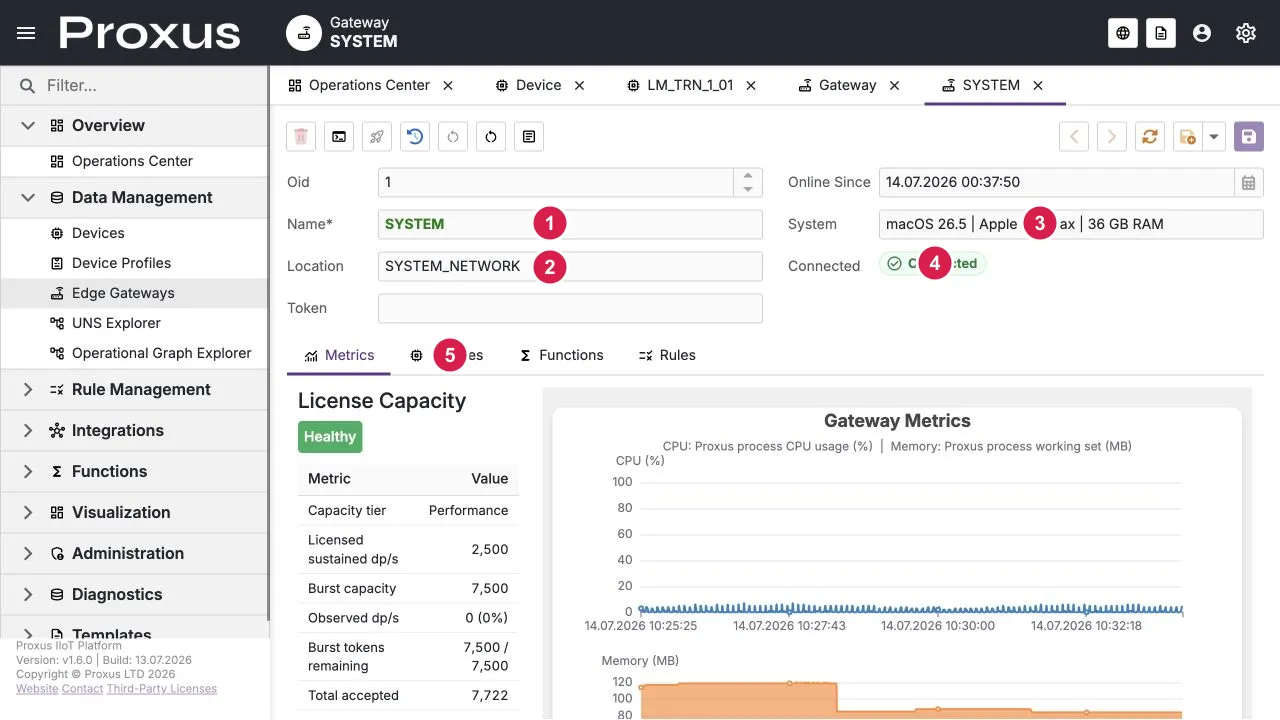1280x720 pixels.
Task: Open the hamburger navigation menu
Action: coord(27,33)
